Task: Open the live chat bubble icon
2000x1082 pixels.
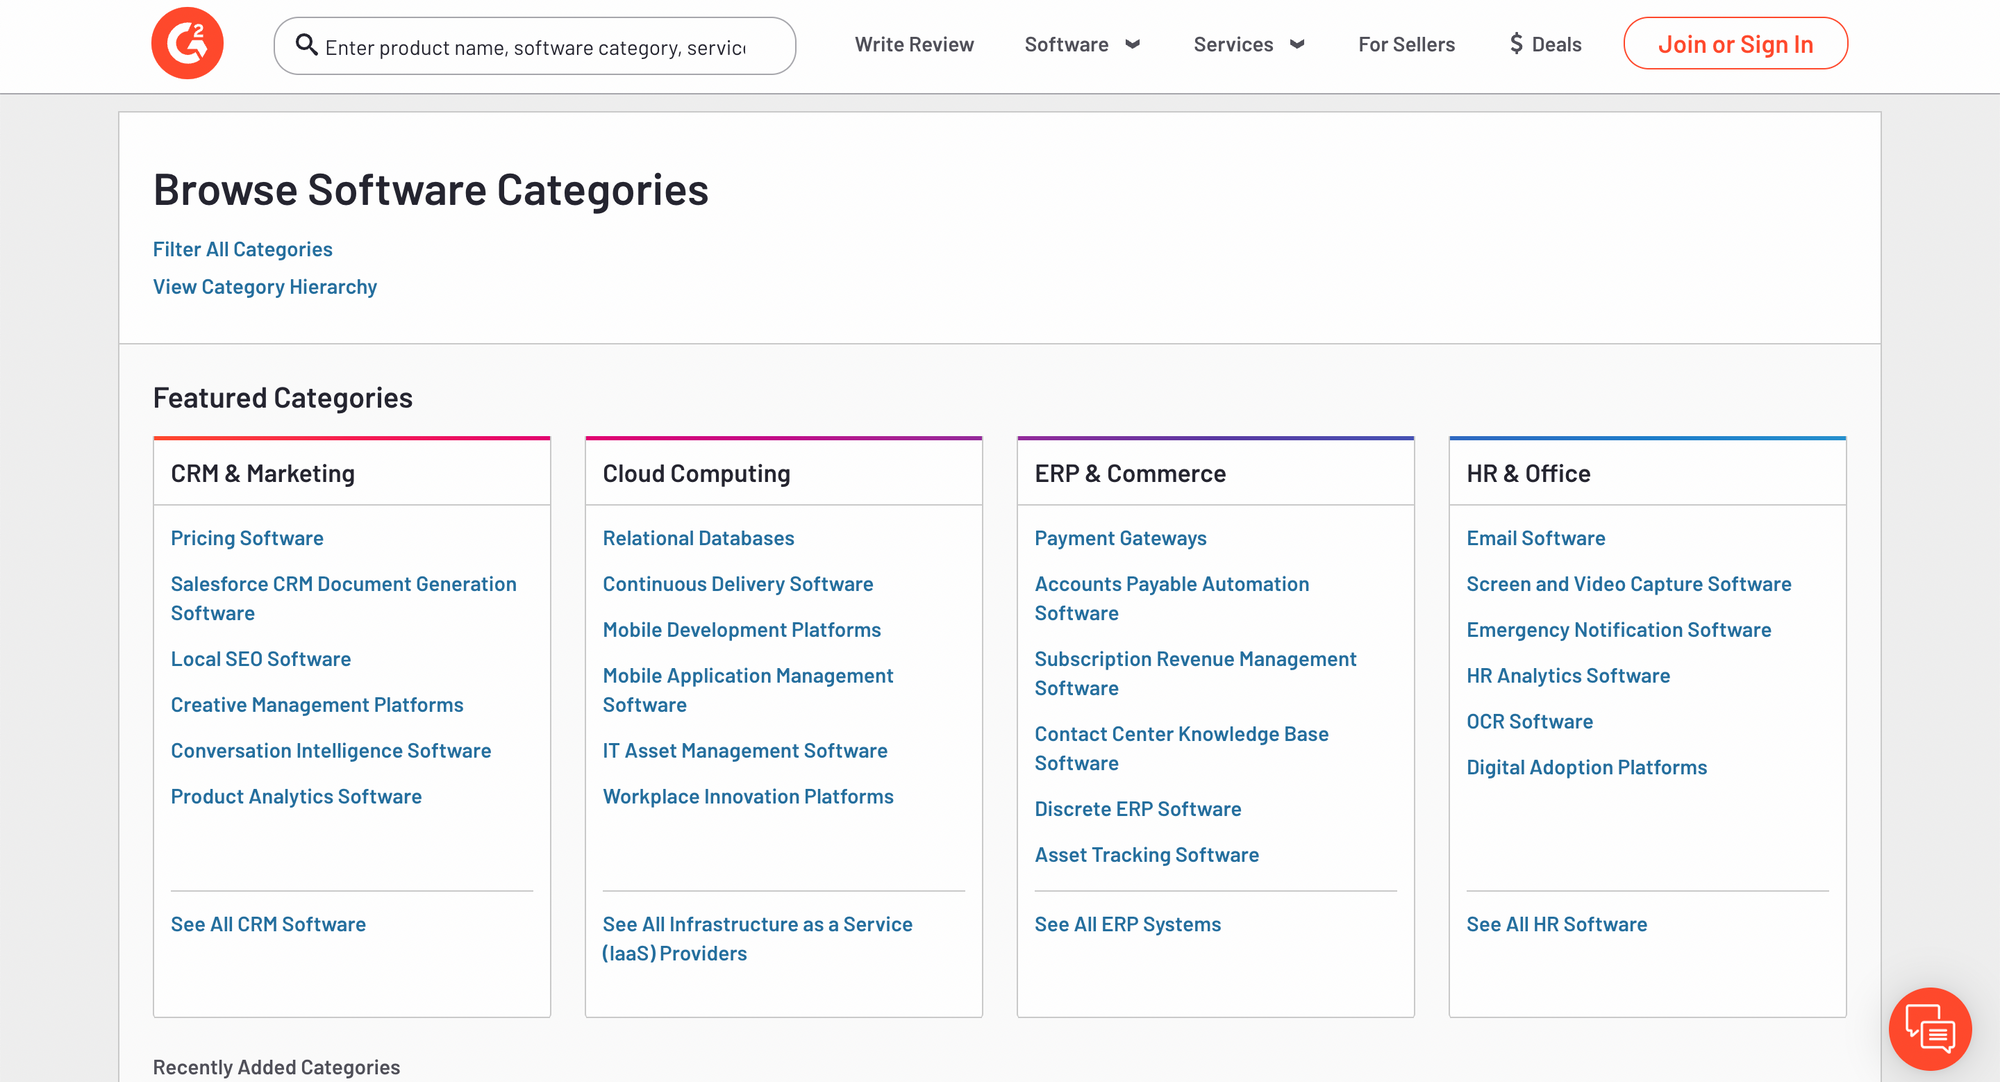Action: (1930, 1029)
